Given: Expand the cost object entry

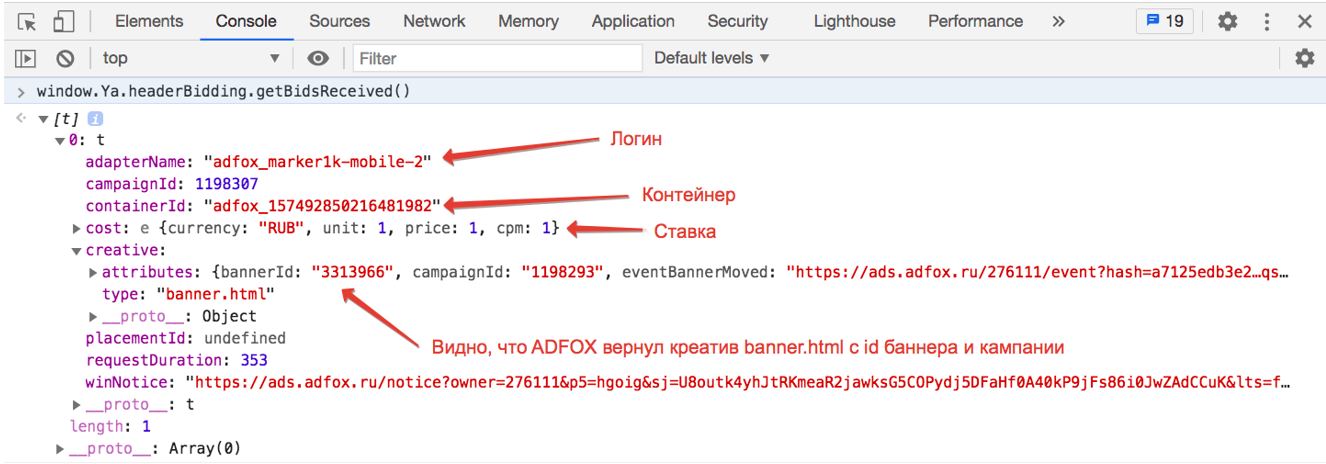Looking at the screenshot, I should coord(77,229).
